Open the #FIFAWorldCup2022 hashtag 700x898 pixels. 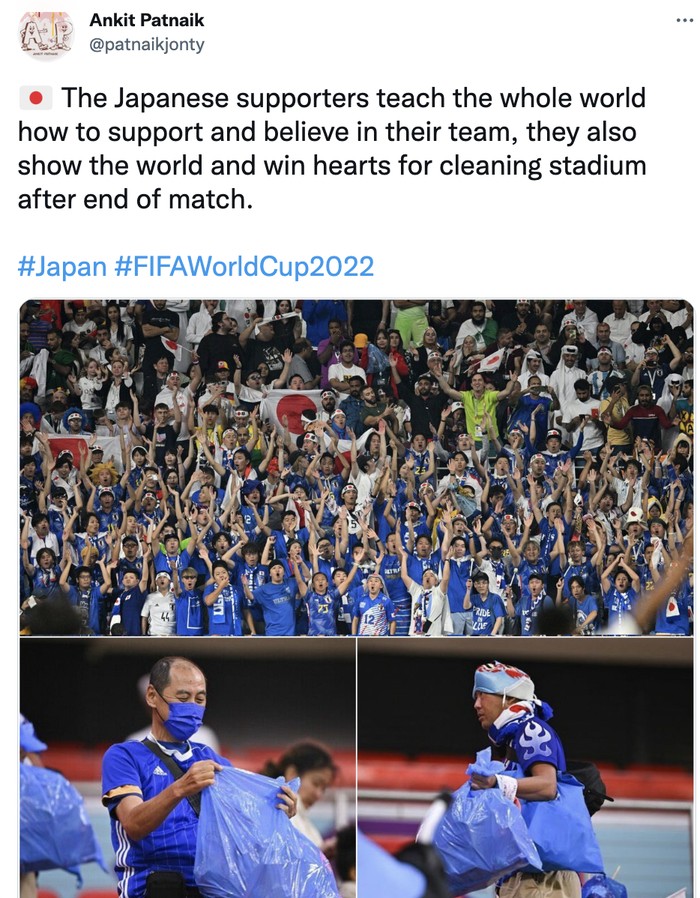click(x=244, y=266)
